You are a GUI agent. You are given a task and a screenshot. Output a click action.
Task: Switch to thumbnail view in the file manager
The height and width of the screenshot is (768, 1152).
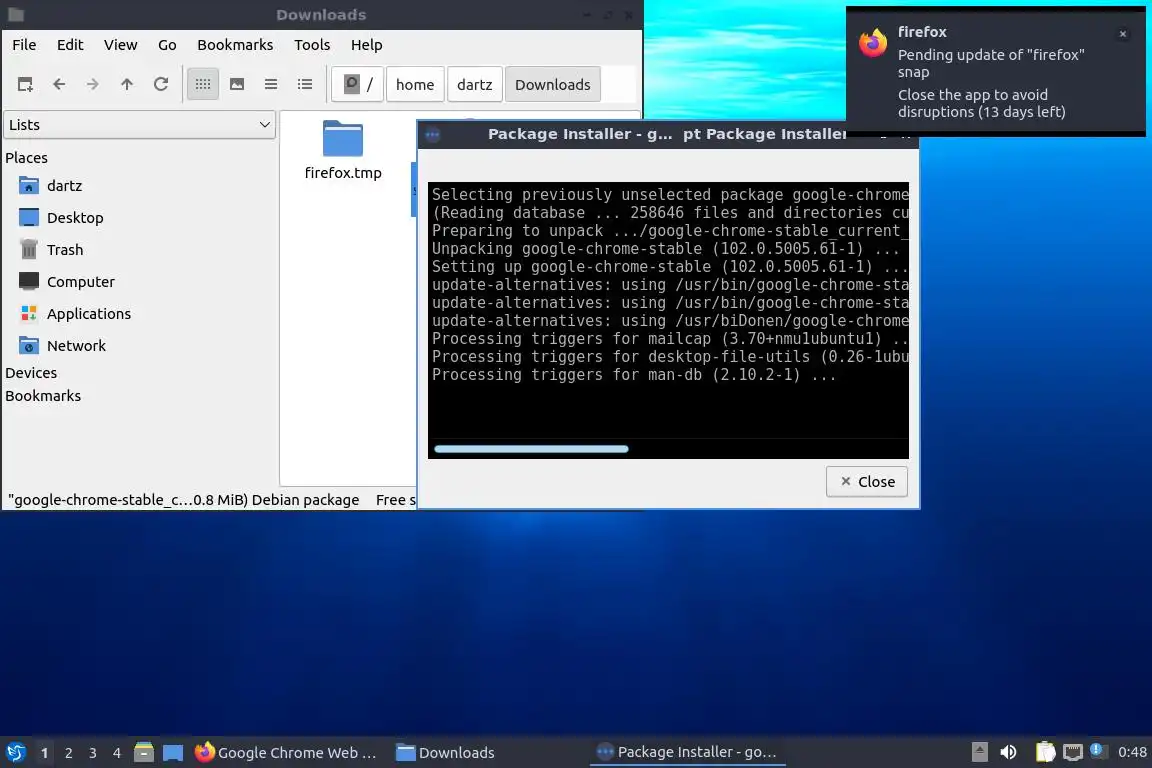[x=237, y=85]
